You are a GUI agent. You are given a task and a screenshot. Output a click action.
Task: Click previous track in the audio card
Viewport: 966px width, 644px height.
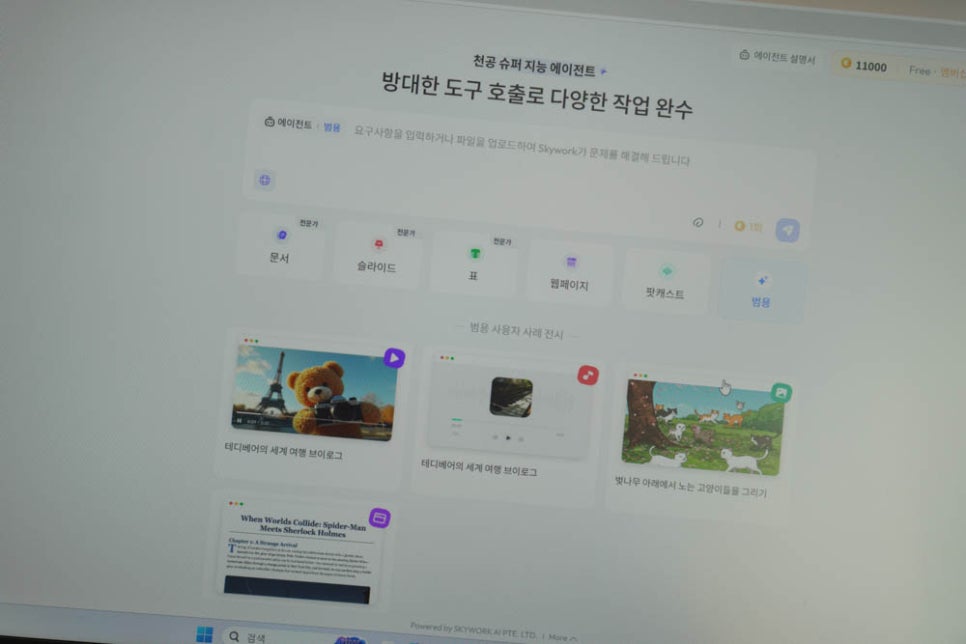[495, 437]
